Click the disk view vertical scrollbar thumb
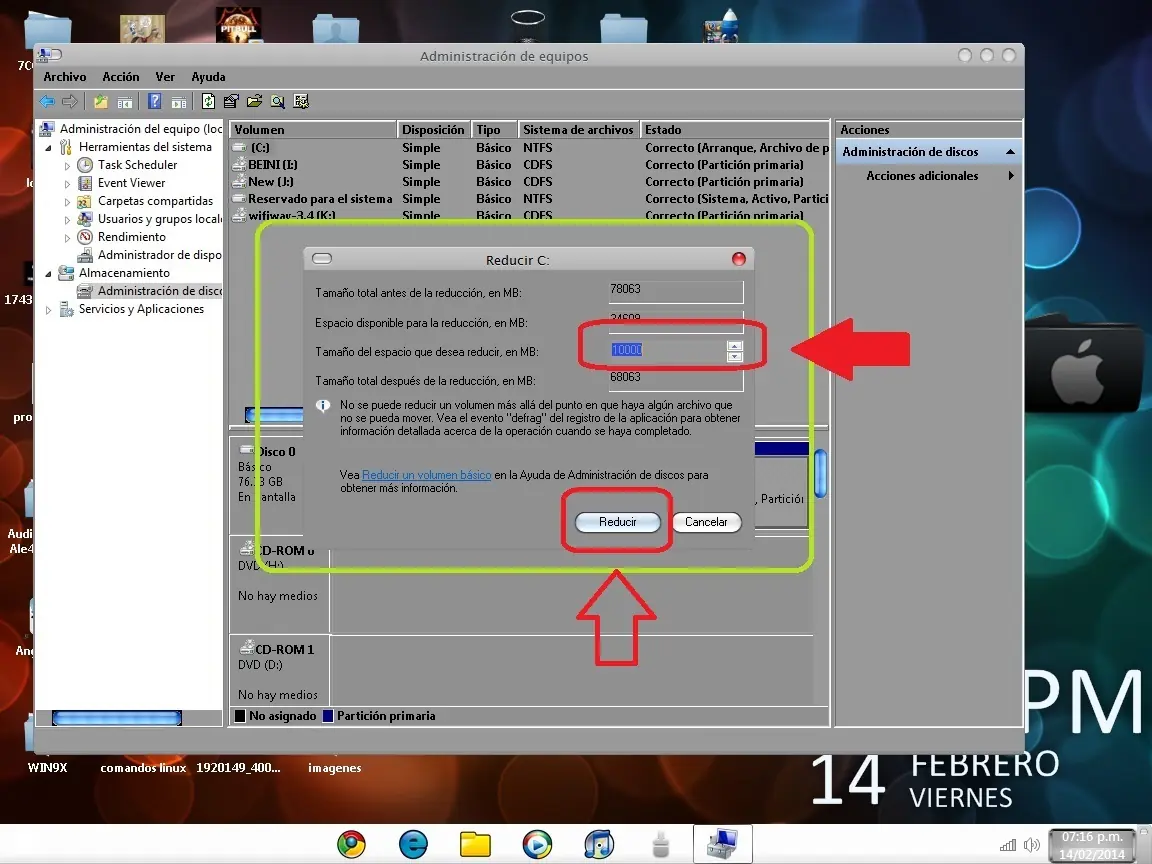1152x864 pixels. (x=821, y=474)
